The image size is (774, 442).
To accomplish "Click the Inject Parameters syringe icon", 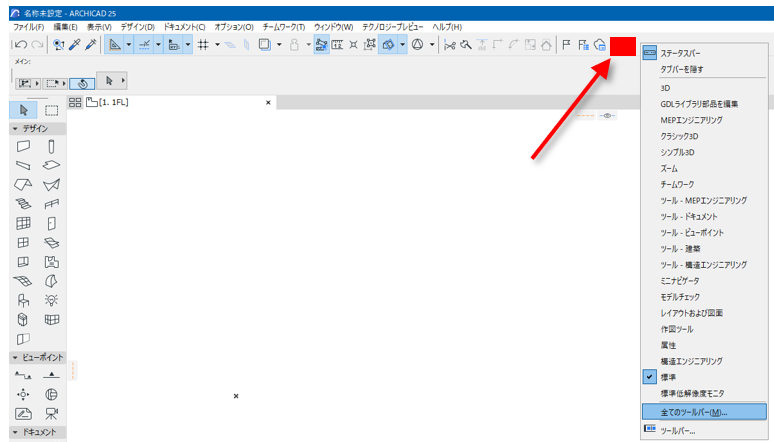I will pos(91,45).
